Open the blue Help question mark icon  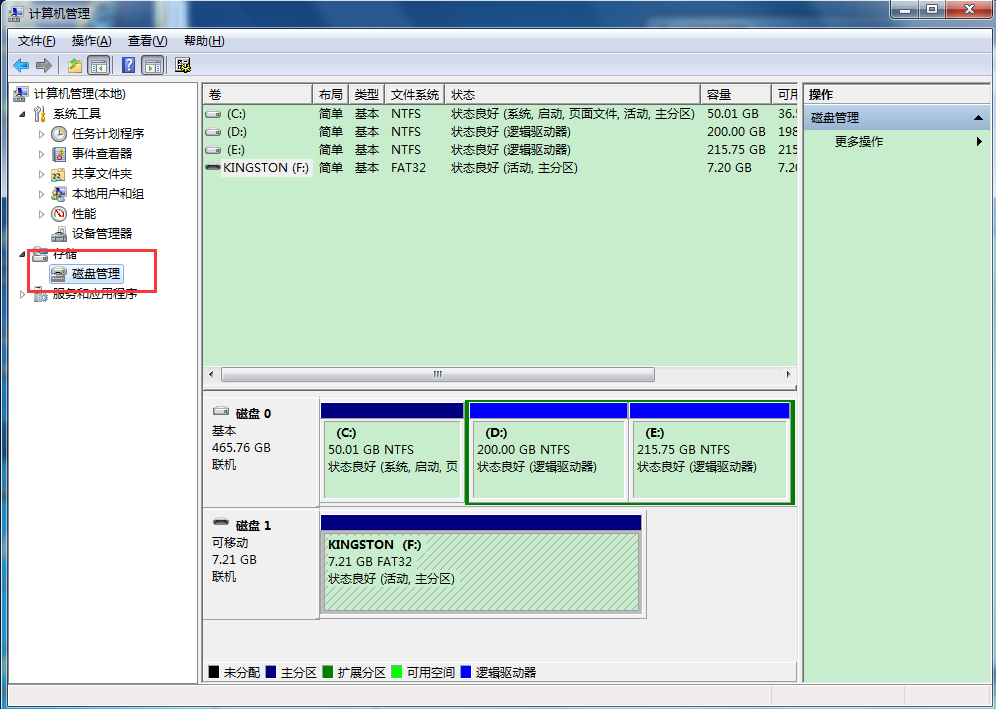(128, 65)
